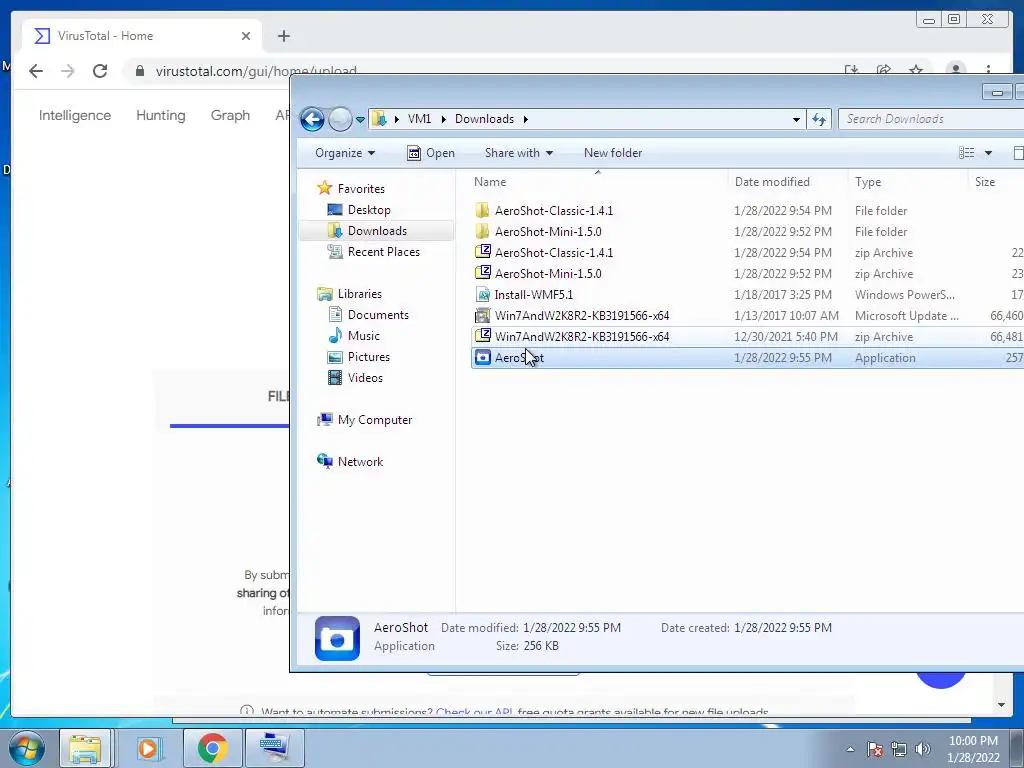
Task: Select Network in the navigation pane
Action: click(350, 462)
